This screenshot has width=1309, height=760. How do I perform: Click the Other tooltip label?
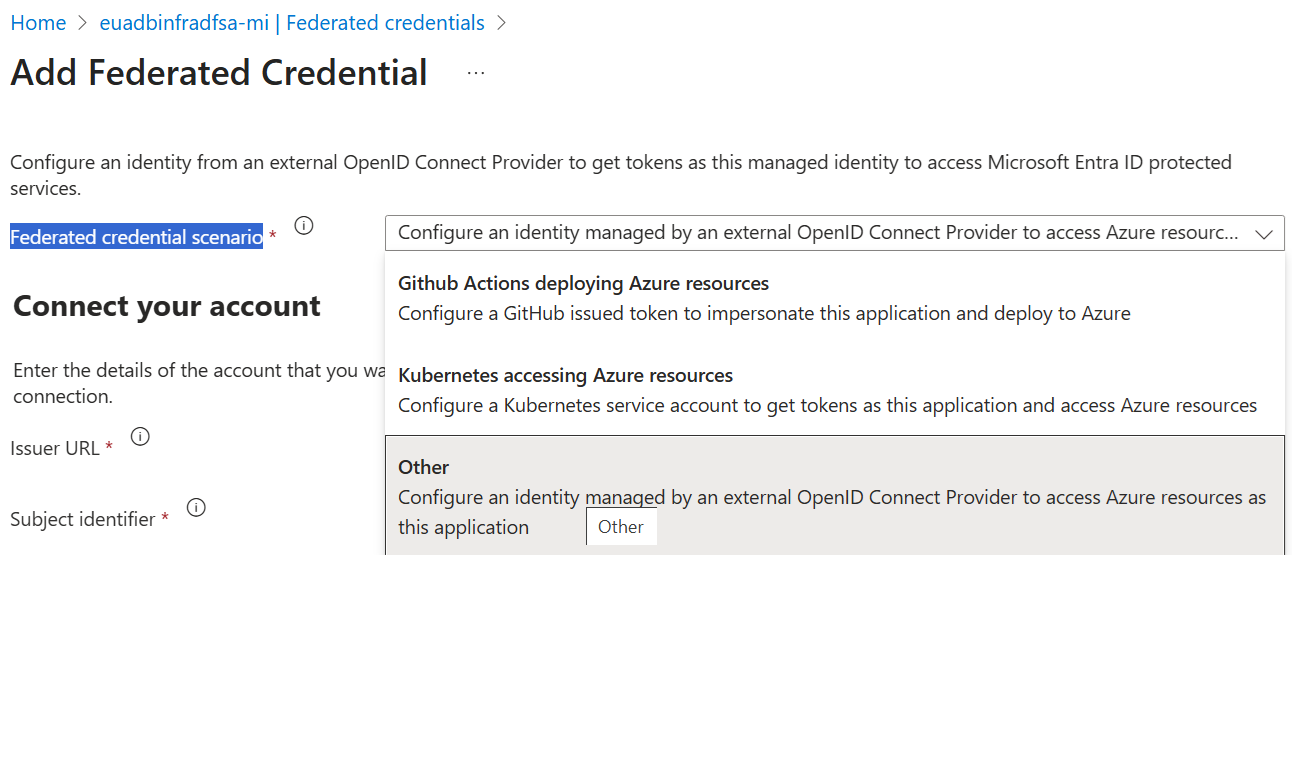click(x=621, y=526)
